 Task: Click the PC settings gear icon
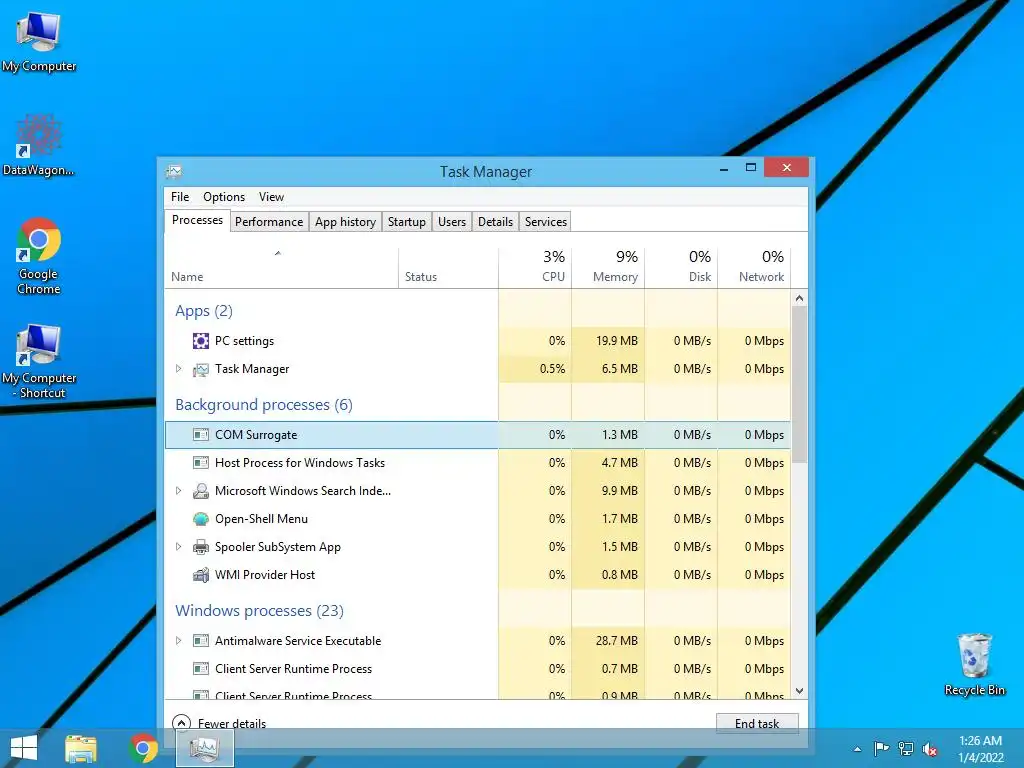(x=200, y=341)
